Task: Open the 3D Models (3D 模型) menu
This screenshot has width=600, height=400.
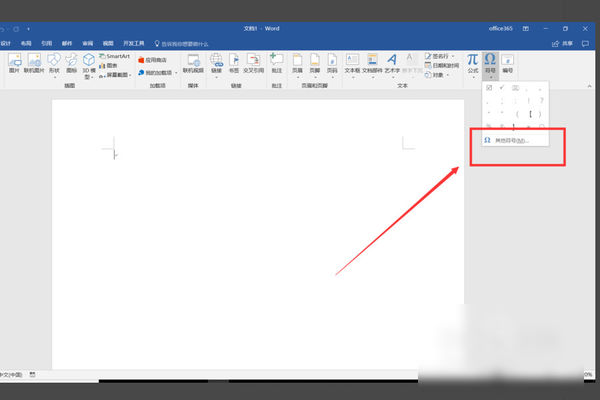Action: click(89, 66)
